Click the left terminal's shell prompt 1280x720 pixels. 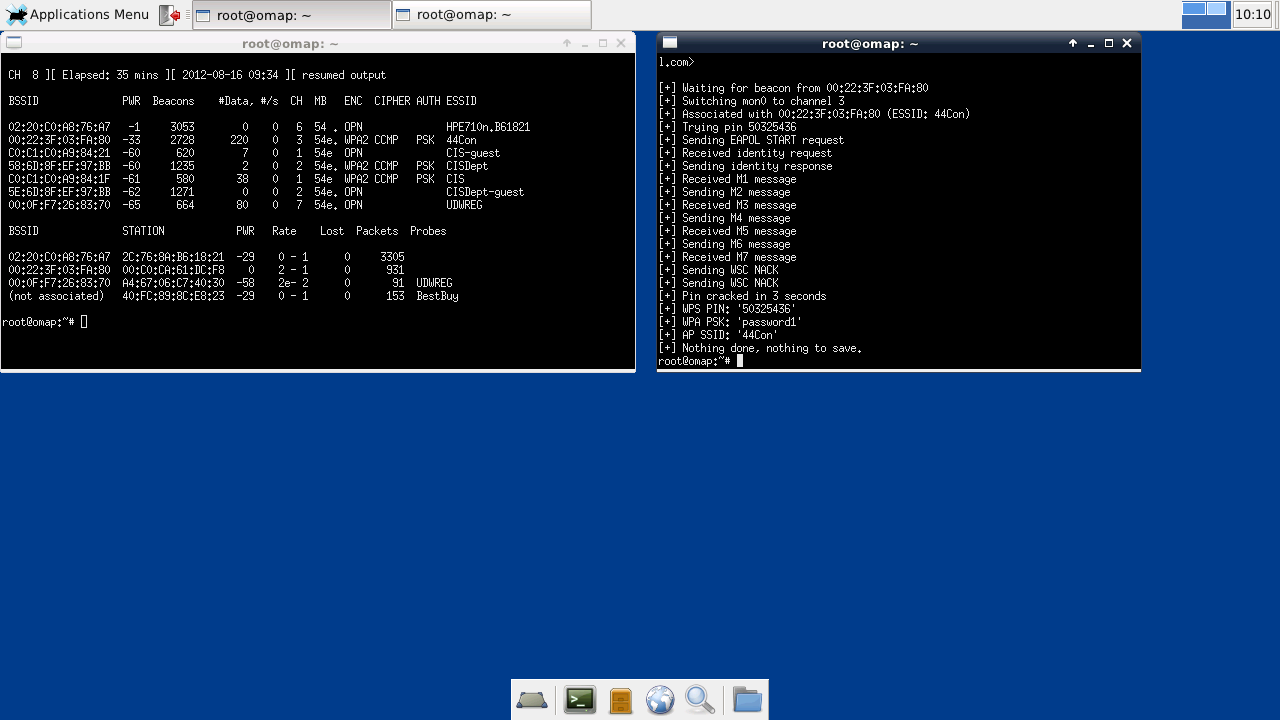[x=40, y=322]
